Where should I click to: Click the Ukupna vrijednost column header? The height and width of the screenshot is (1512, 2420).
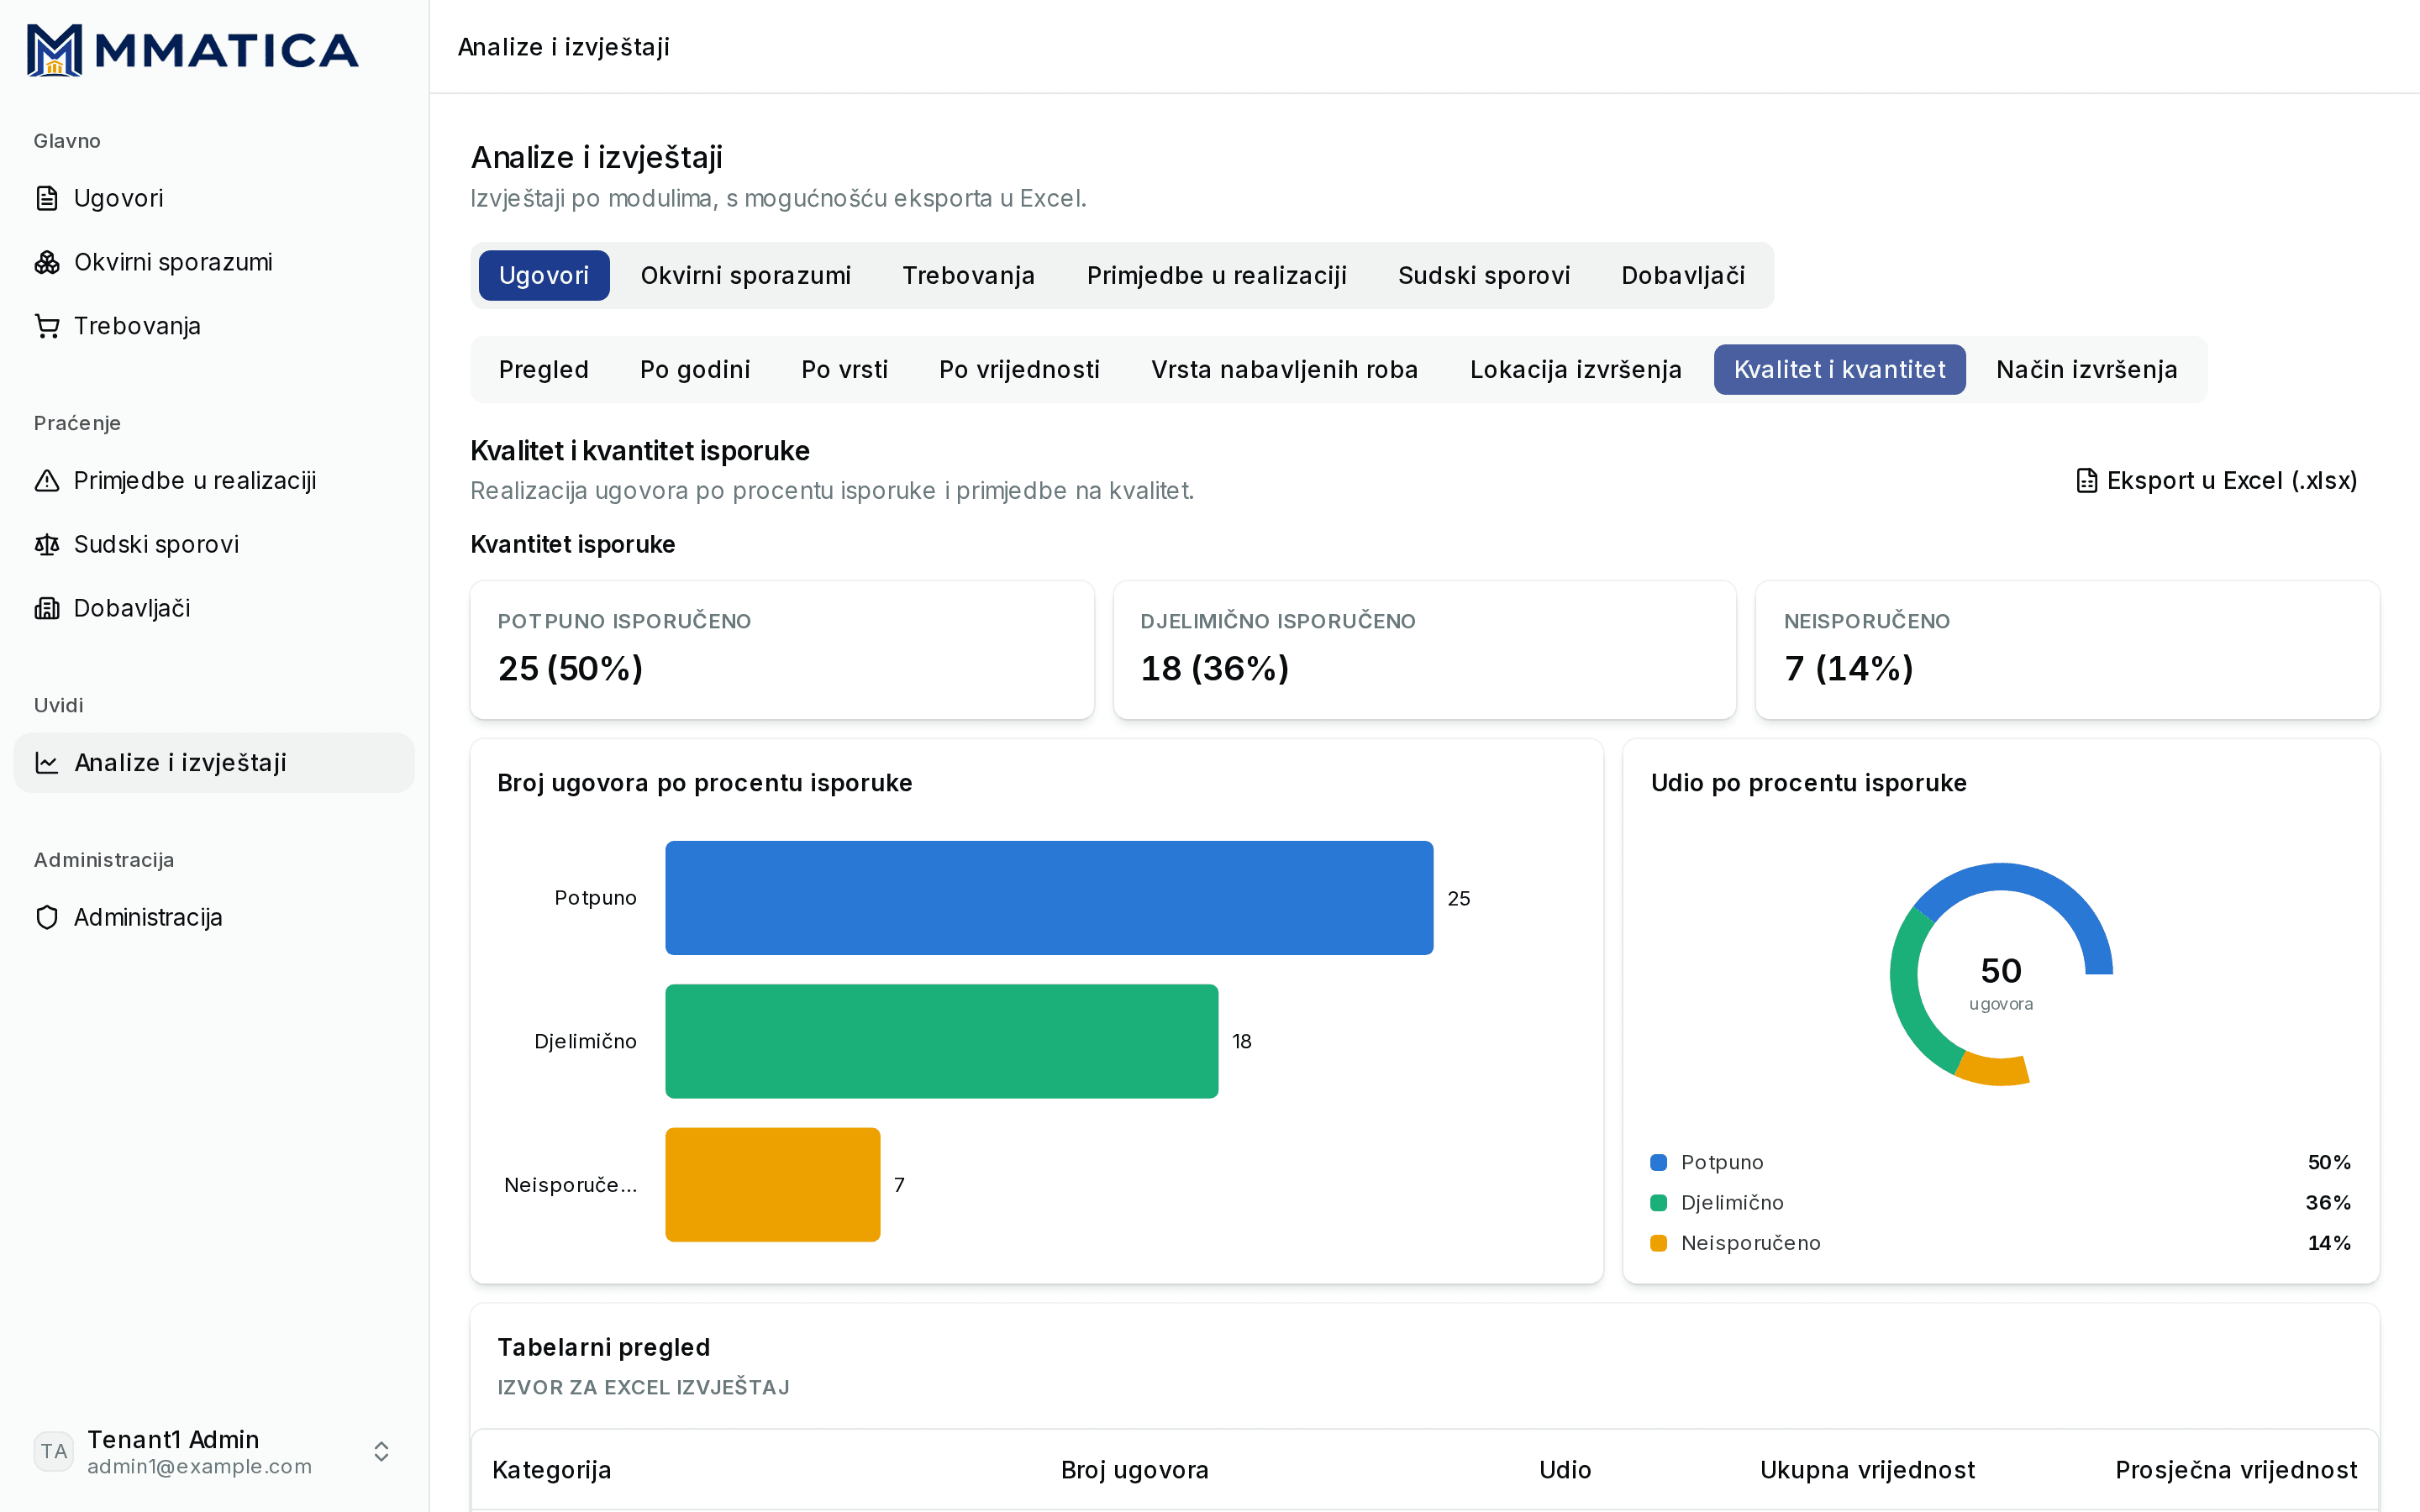click(1867, 1470)
